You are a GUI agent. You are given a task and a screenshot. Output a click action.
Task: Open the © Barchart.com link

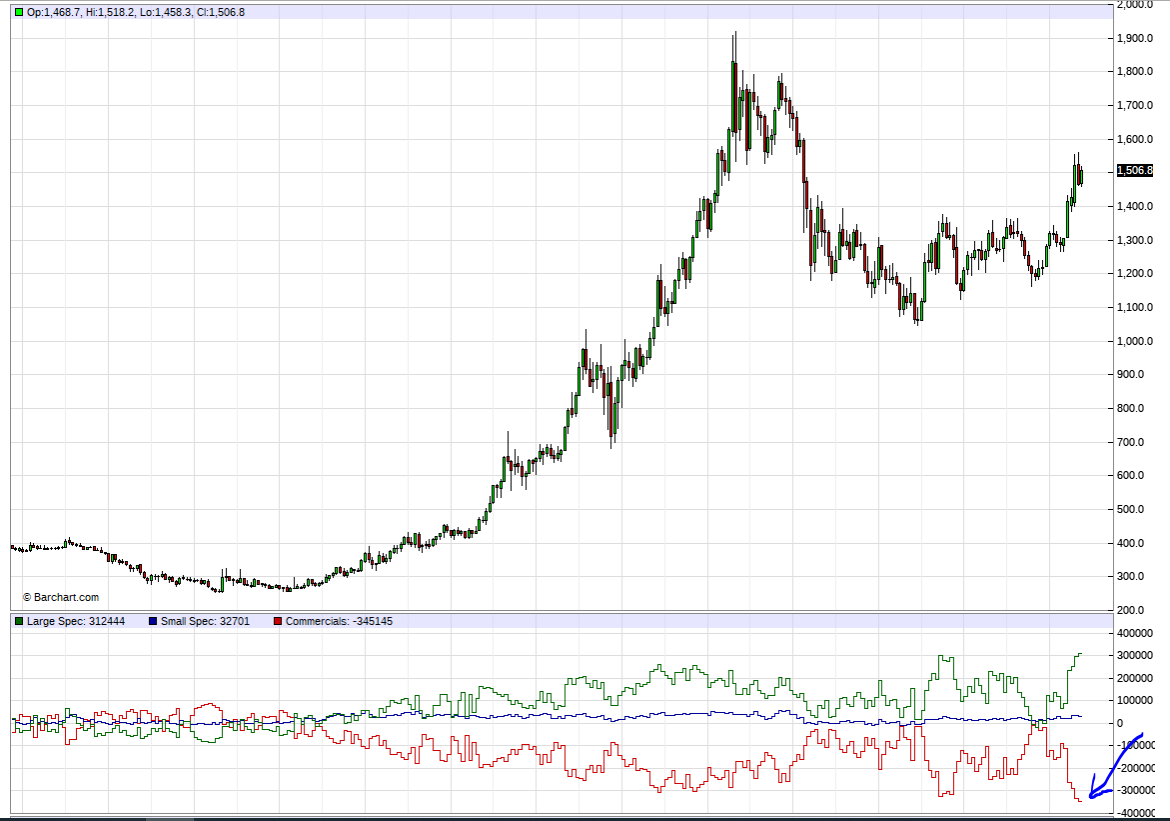pos(61,597)
